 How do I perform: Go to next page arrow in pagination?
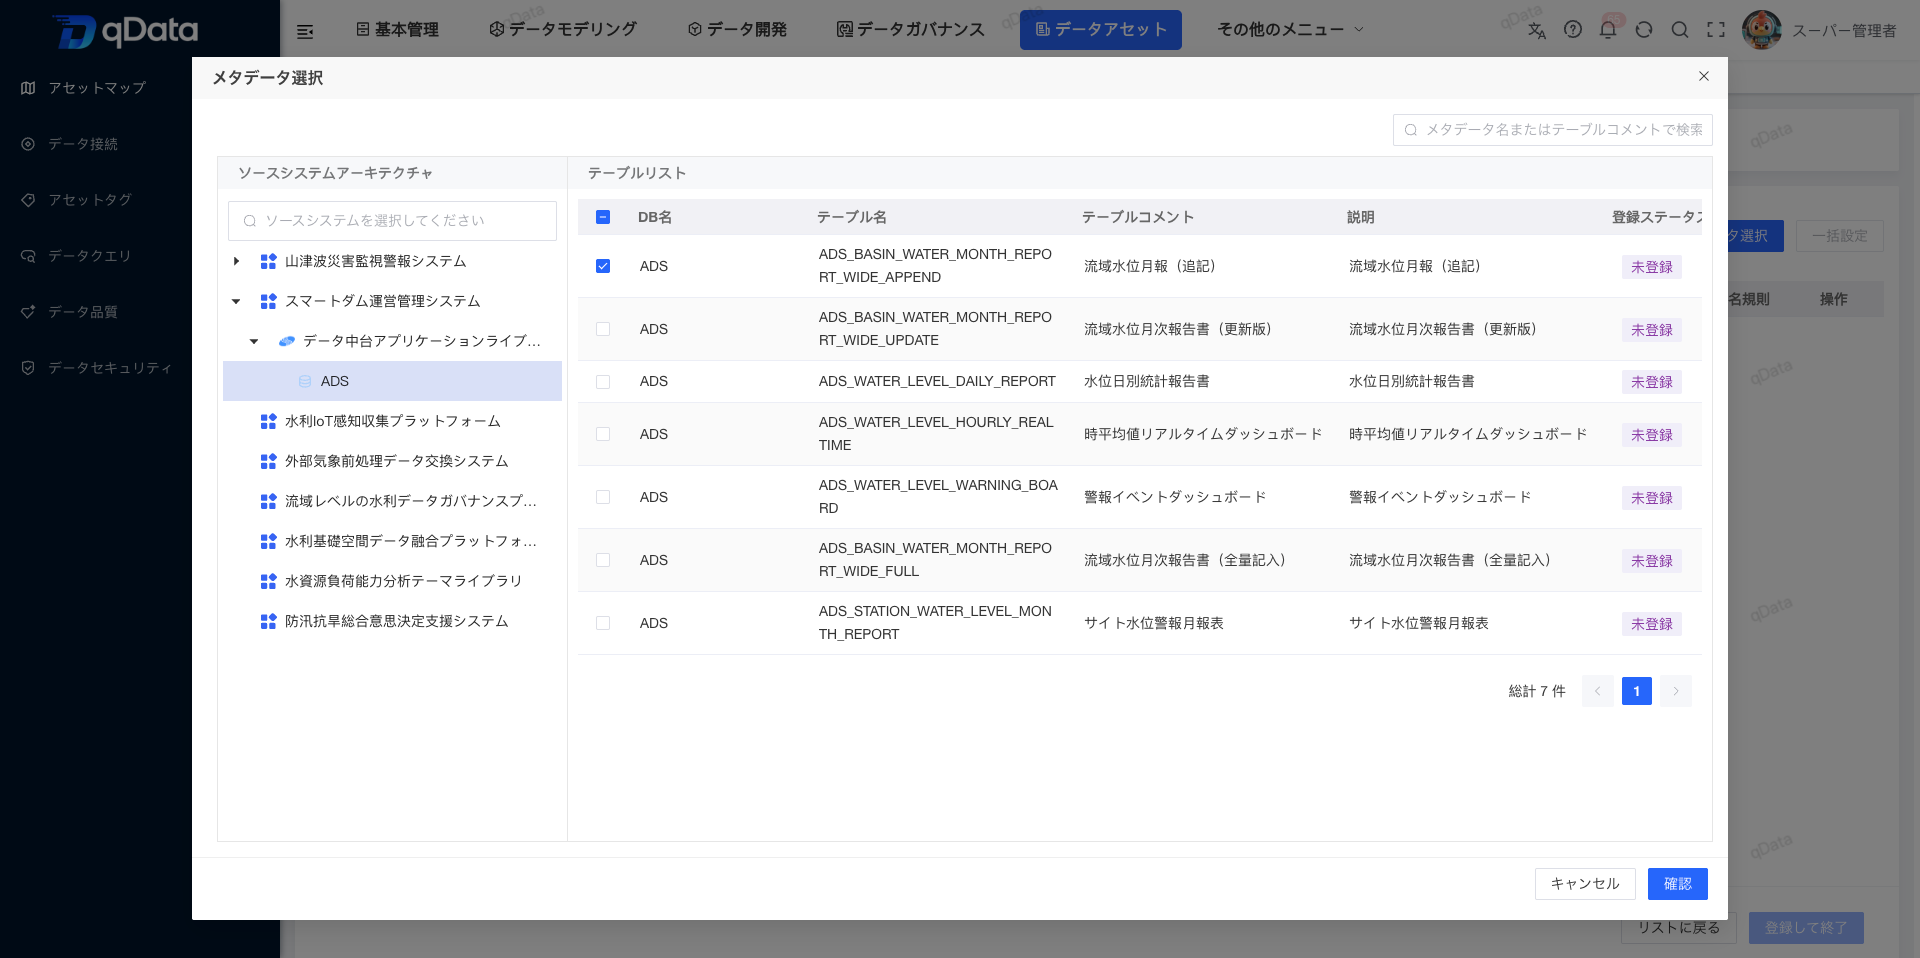click(1676, 691)
